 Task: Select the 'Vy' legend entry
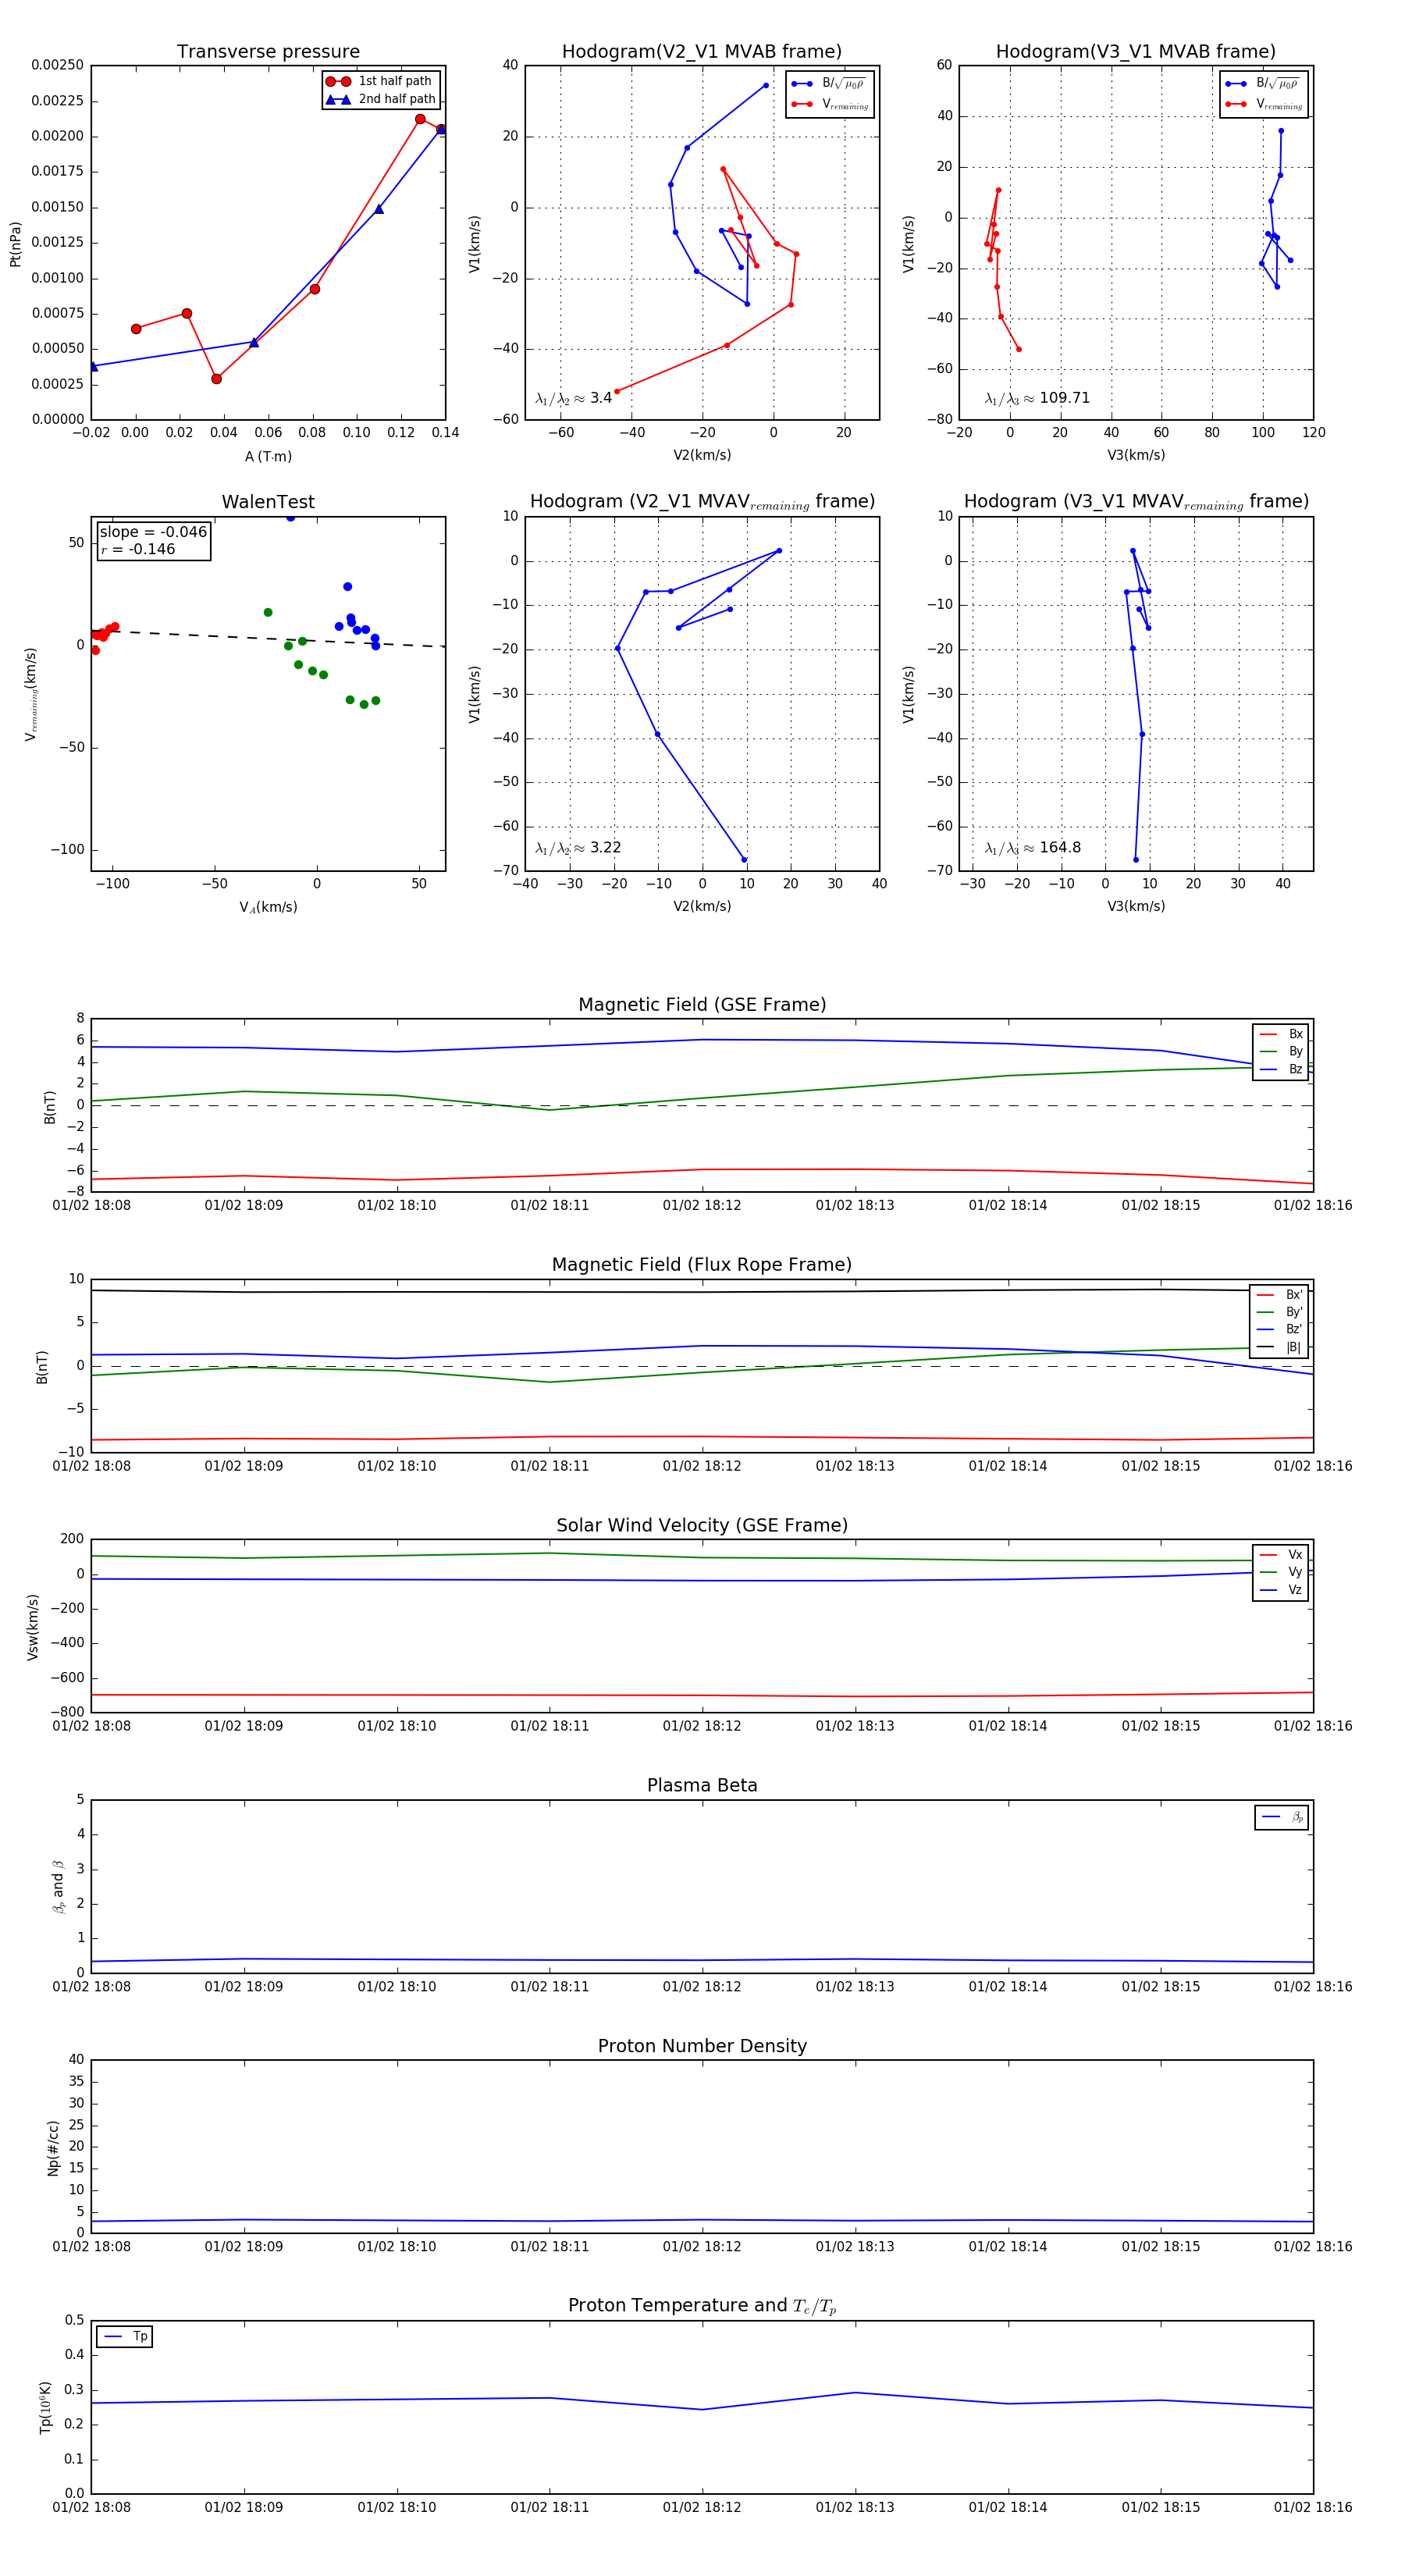pyautogui.click(x=1281, y=1572)
